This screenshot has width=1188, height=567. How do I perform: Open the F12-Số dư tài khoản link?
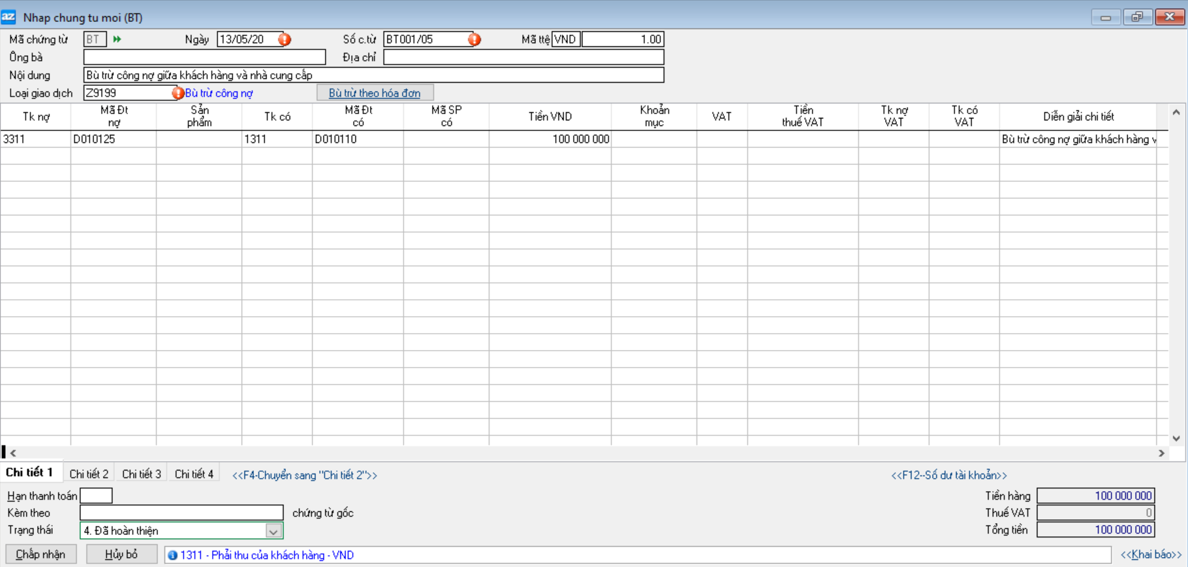pyautogui.click(x=948, y=476)
